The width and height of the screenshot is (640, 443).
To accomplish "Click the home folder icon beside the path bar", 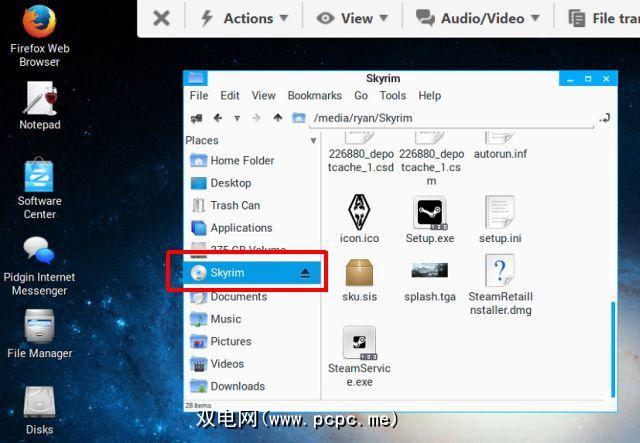I will pos(299,118).
